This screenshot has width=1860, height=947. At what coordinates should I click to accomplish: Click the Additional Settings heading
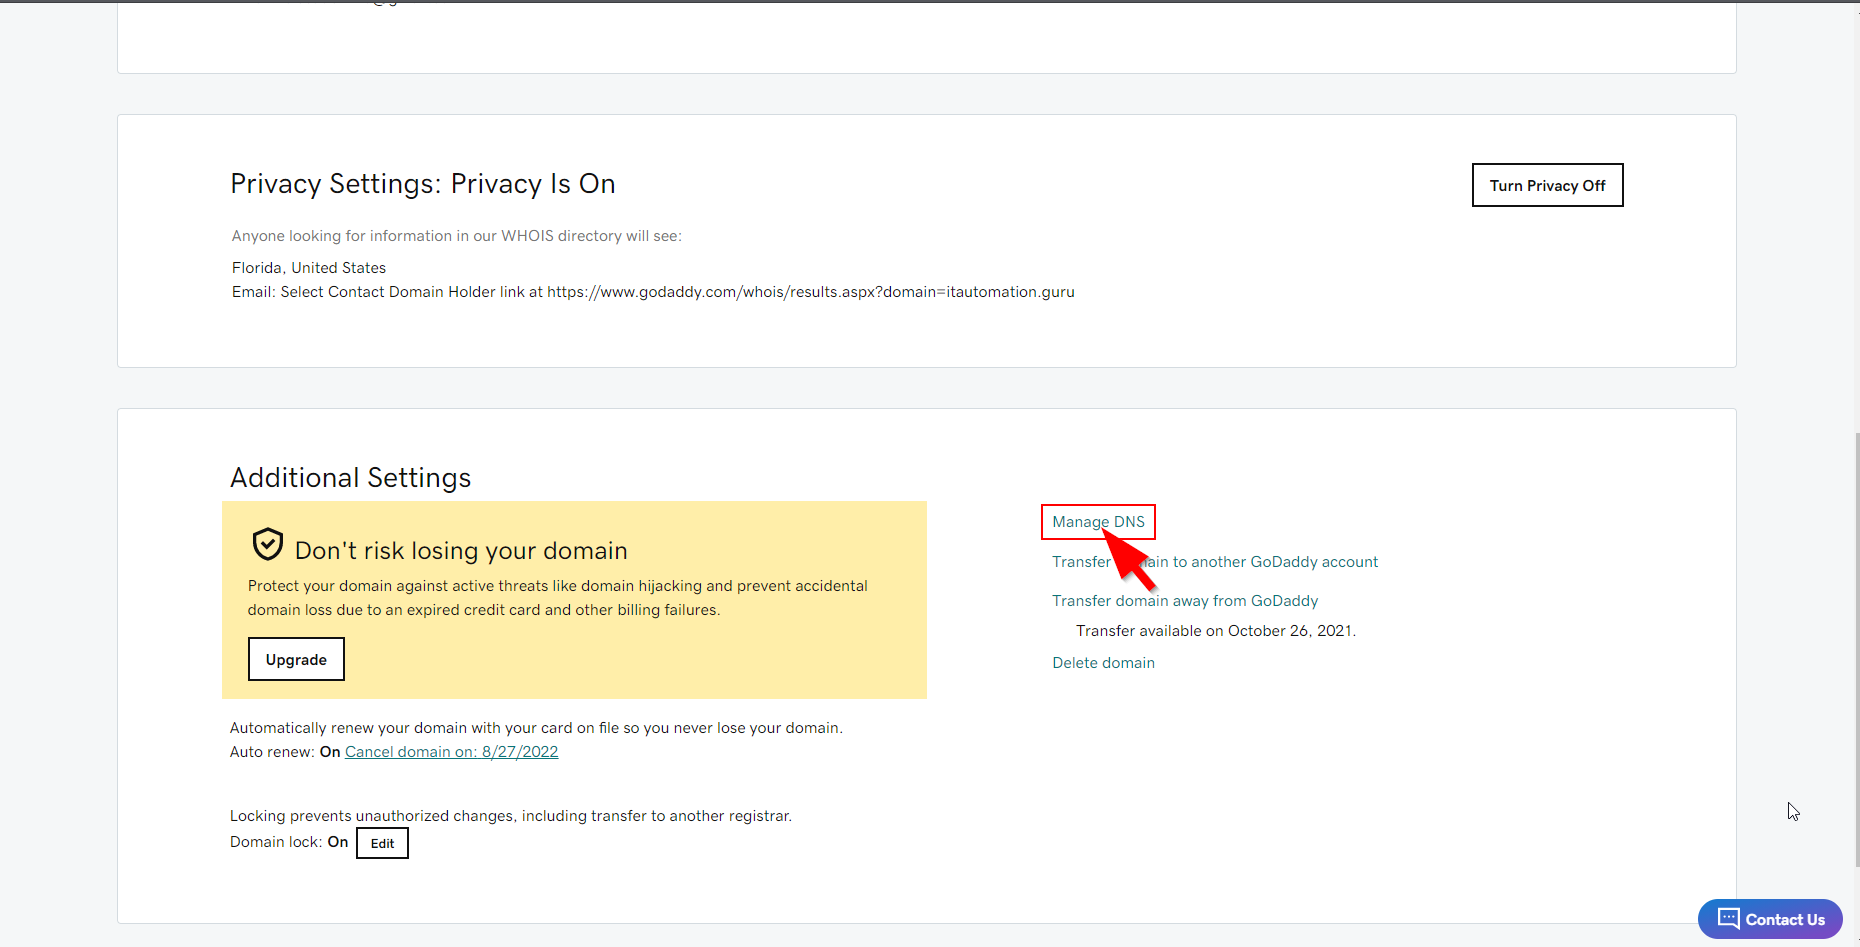350,478
